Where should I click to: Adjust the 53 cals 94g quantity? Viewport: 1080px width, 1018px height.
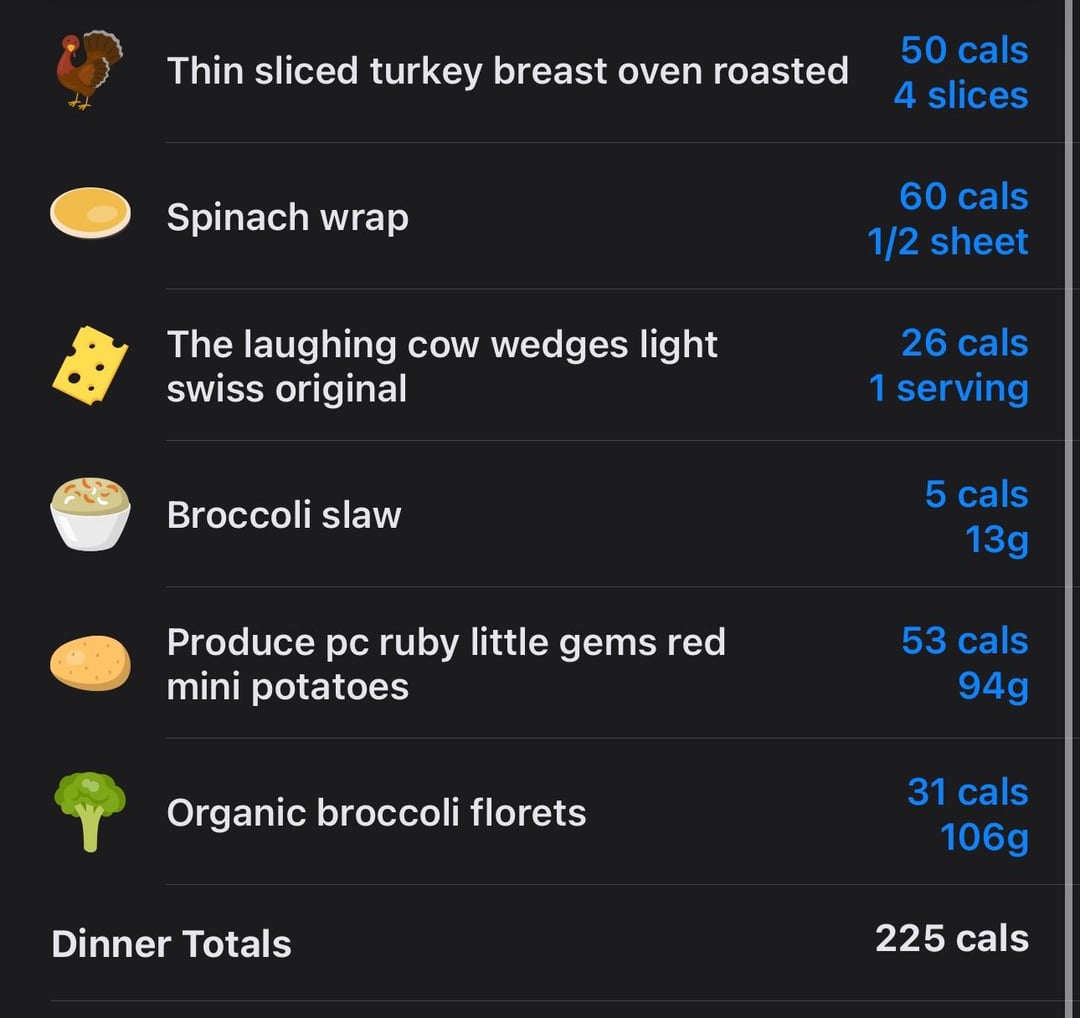point(965,664)
